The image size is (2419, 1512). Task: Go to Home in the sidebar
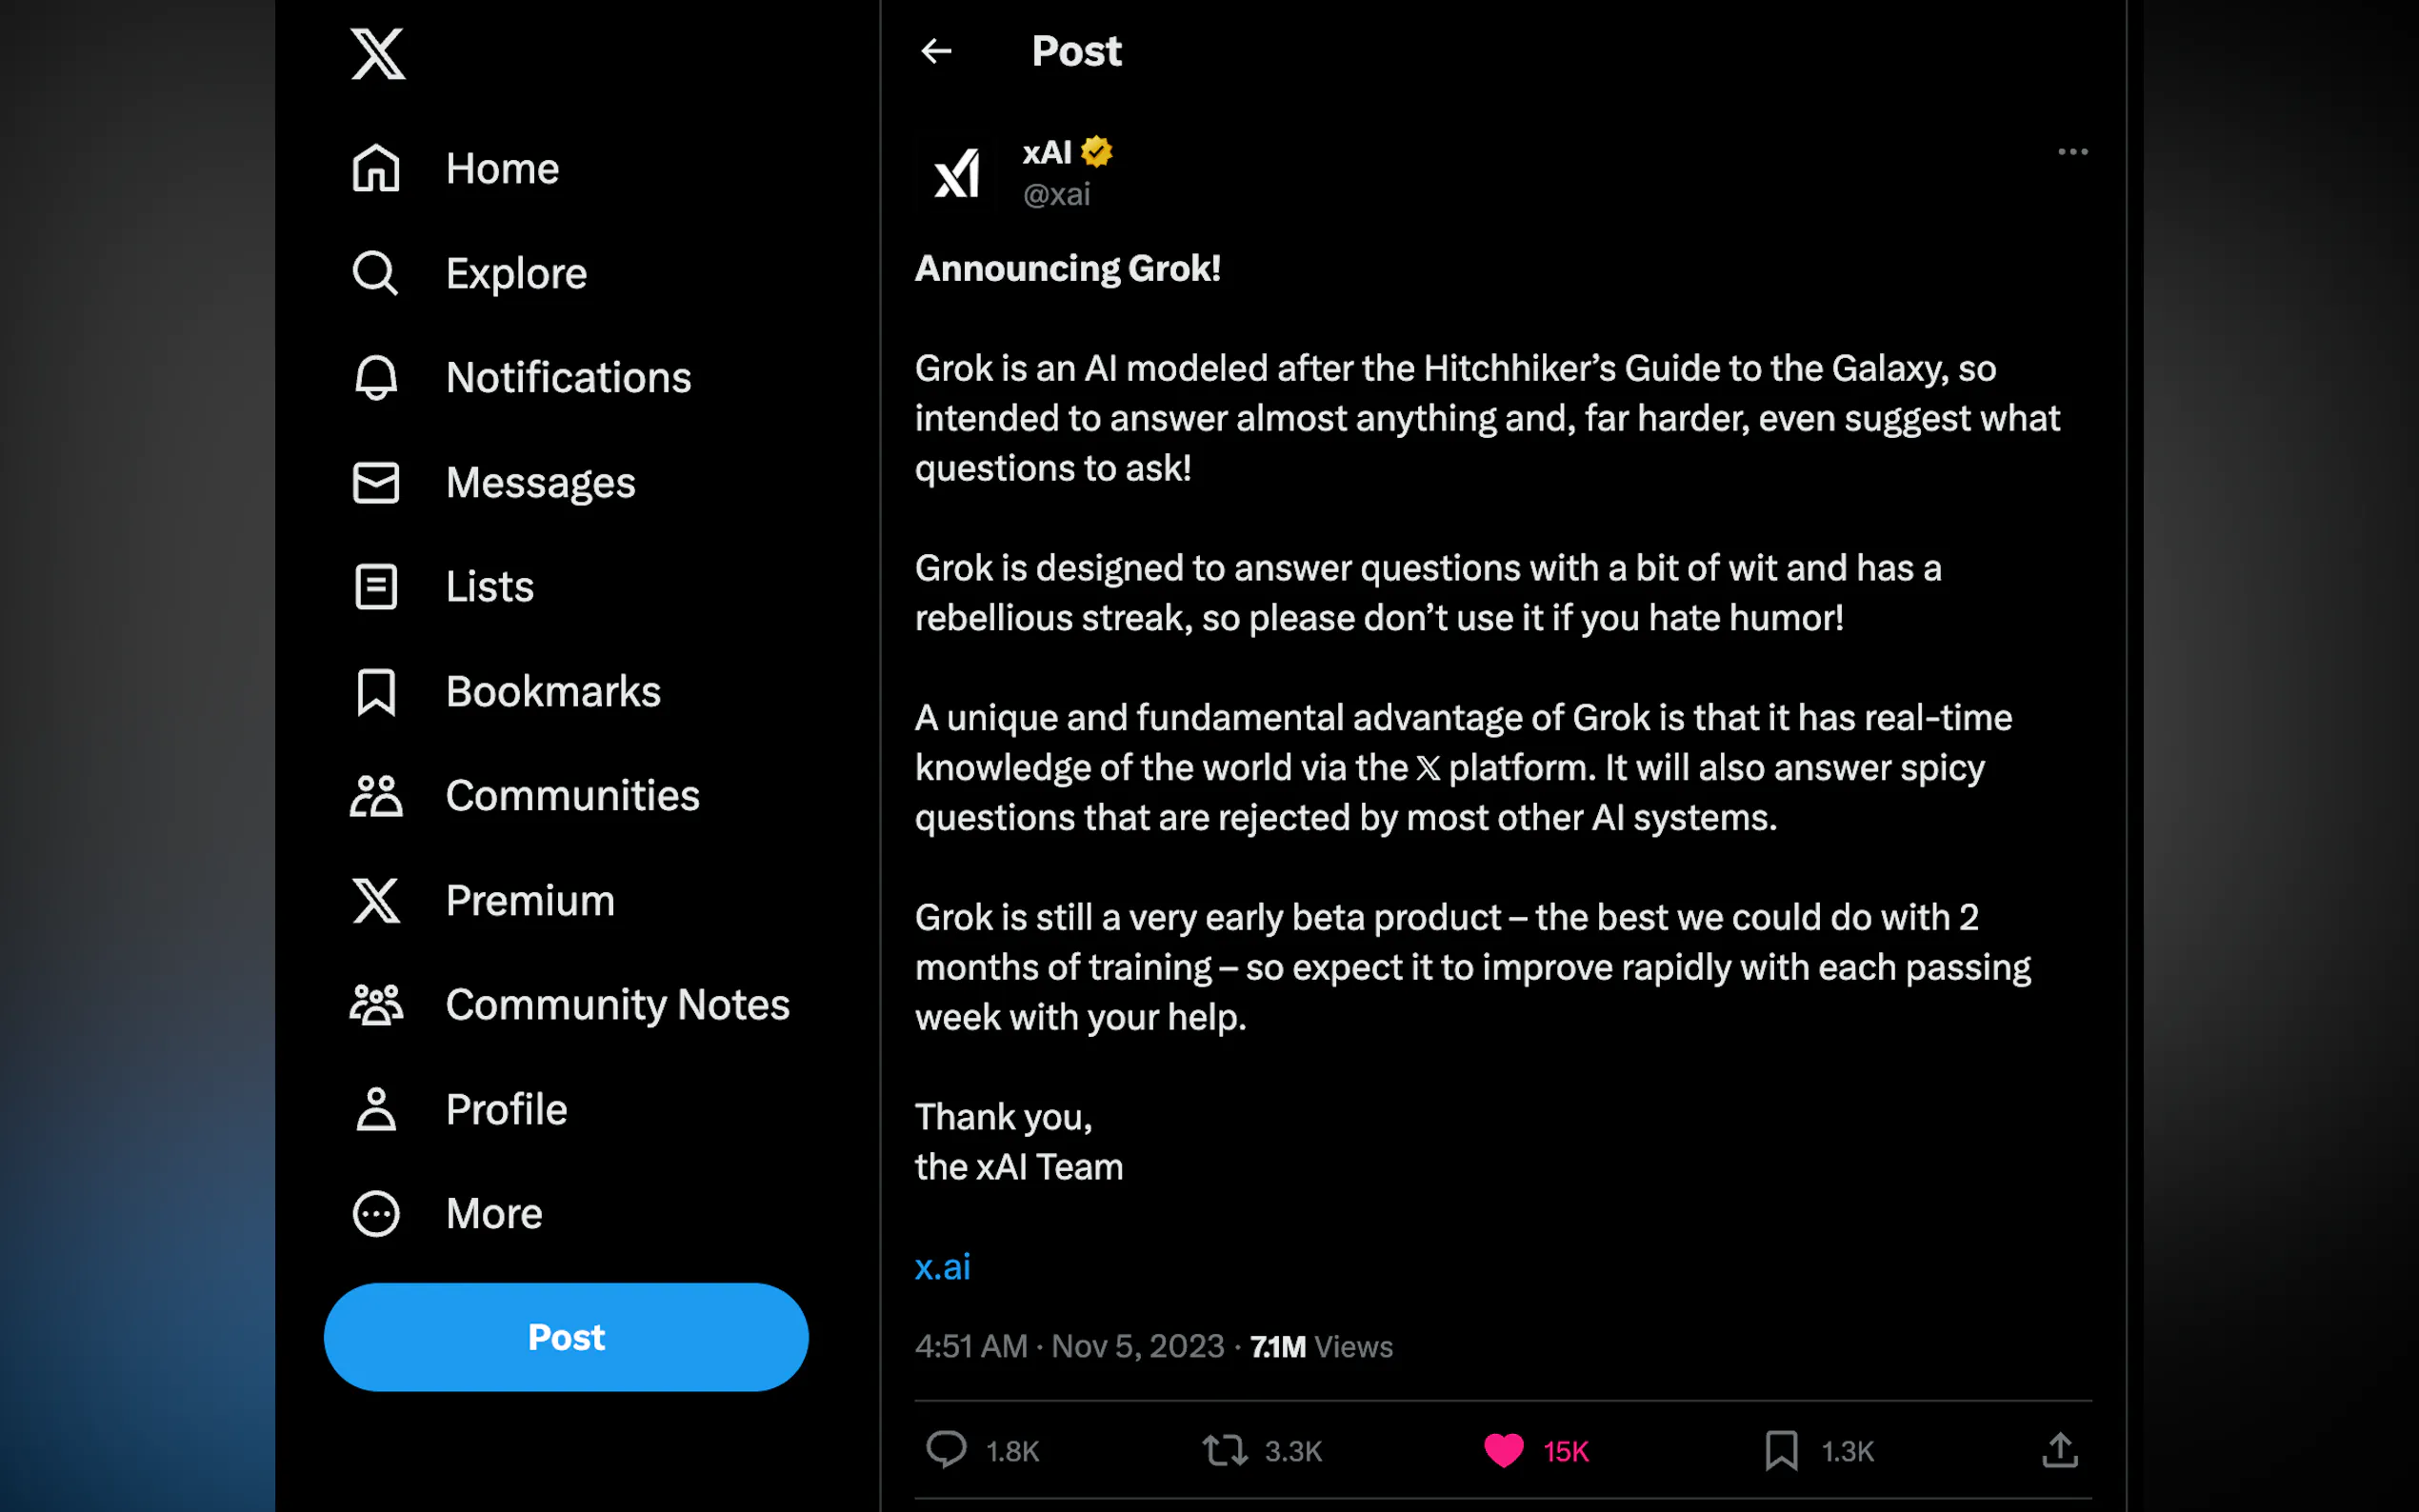[376, 168]
